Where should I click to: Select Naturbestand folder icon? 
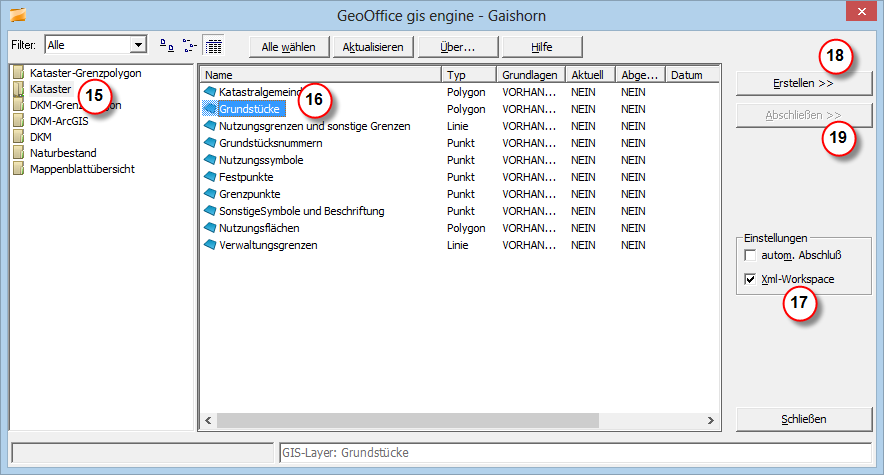pyautogui.click(x=19, y=152)
